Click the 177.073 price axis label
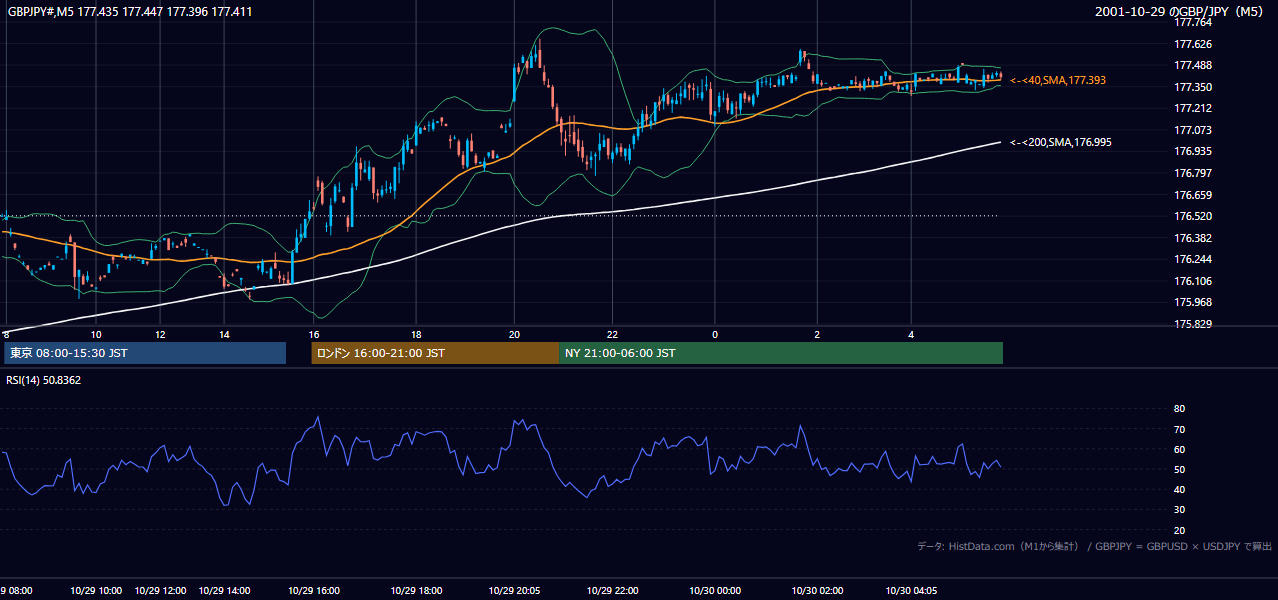Viewport: 1278px width, 600px height. click(x=1192, y=130)
